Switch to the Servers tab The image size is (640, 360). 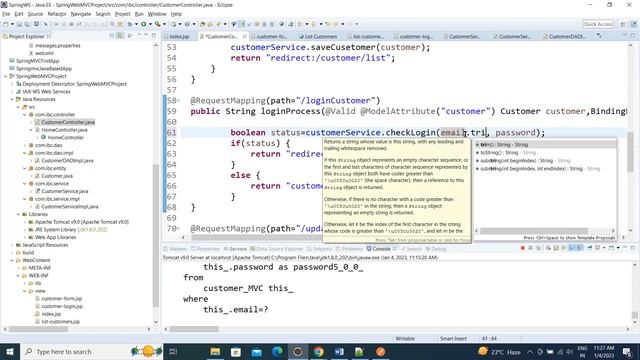click(x=235, y=249)
